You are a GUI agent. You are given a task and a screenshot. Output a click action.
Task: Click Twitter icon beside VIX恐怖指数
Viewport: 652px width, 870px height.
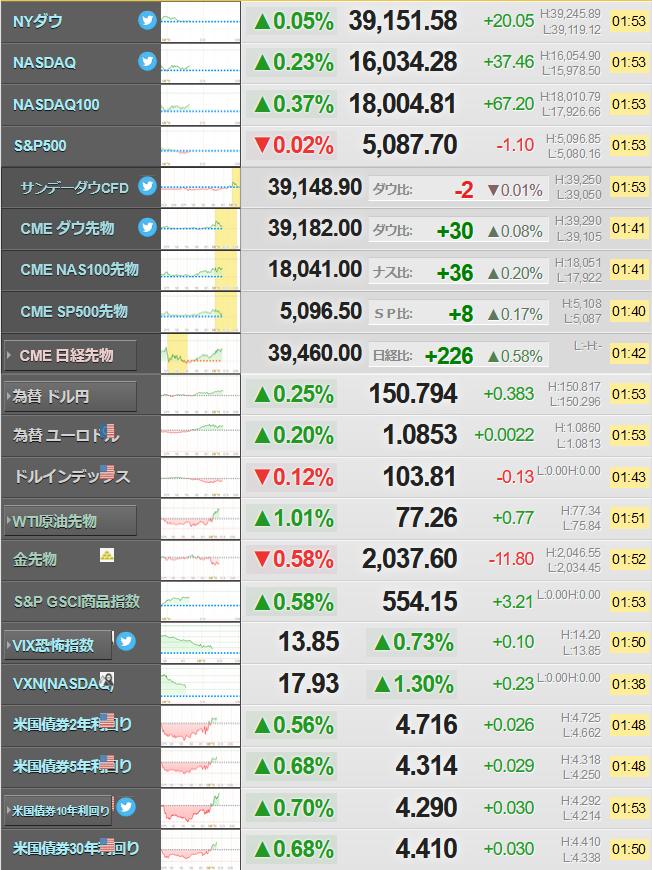click(126, 641)
